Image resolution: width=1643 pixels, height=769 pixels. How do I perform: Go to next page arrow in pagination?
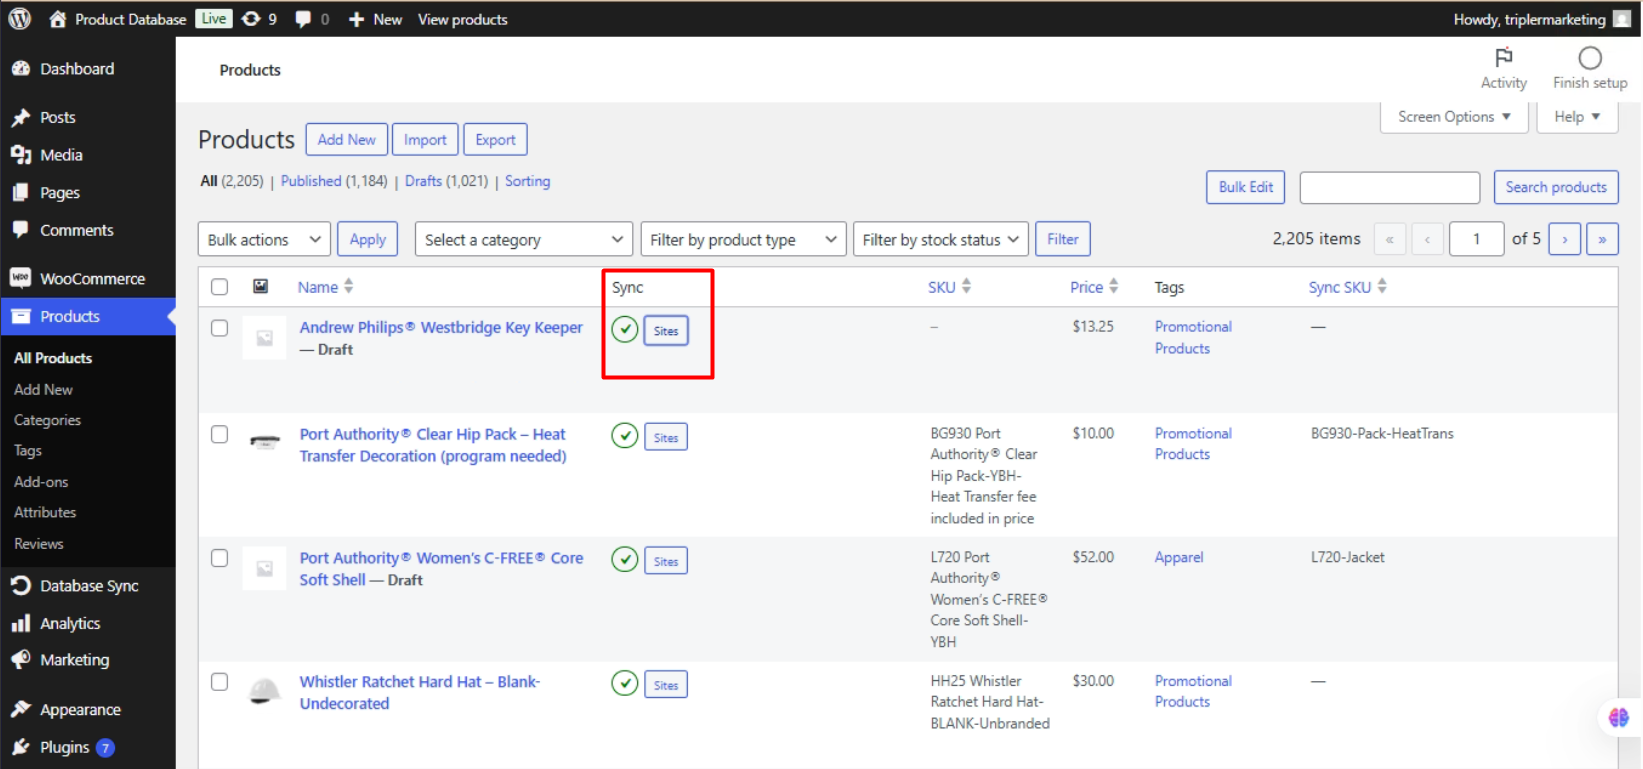[1564, 239]
